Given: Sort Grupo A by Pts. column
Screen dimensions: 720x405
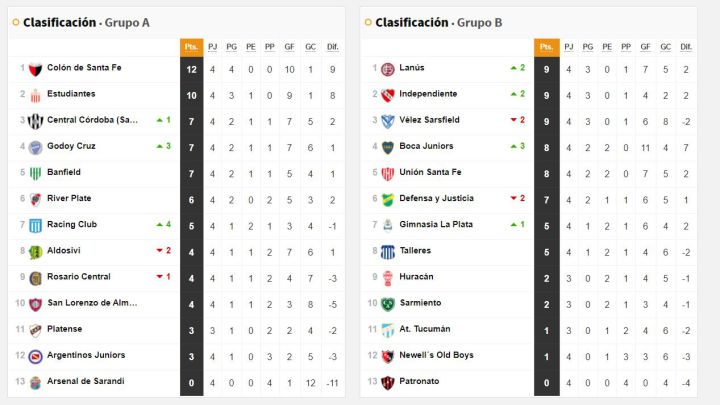Looking at the screenshot, I should click(x=192, y=47).
